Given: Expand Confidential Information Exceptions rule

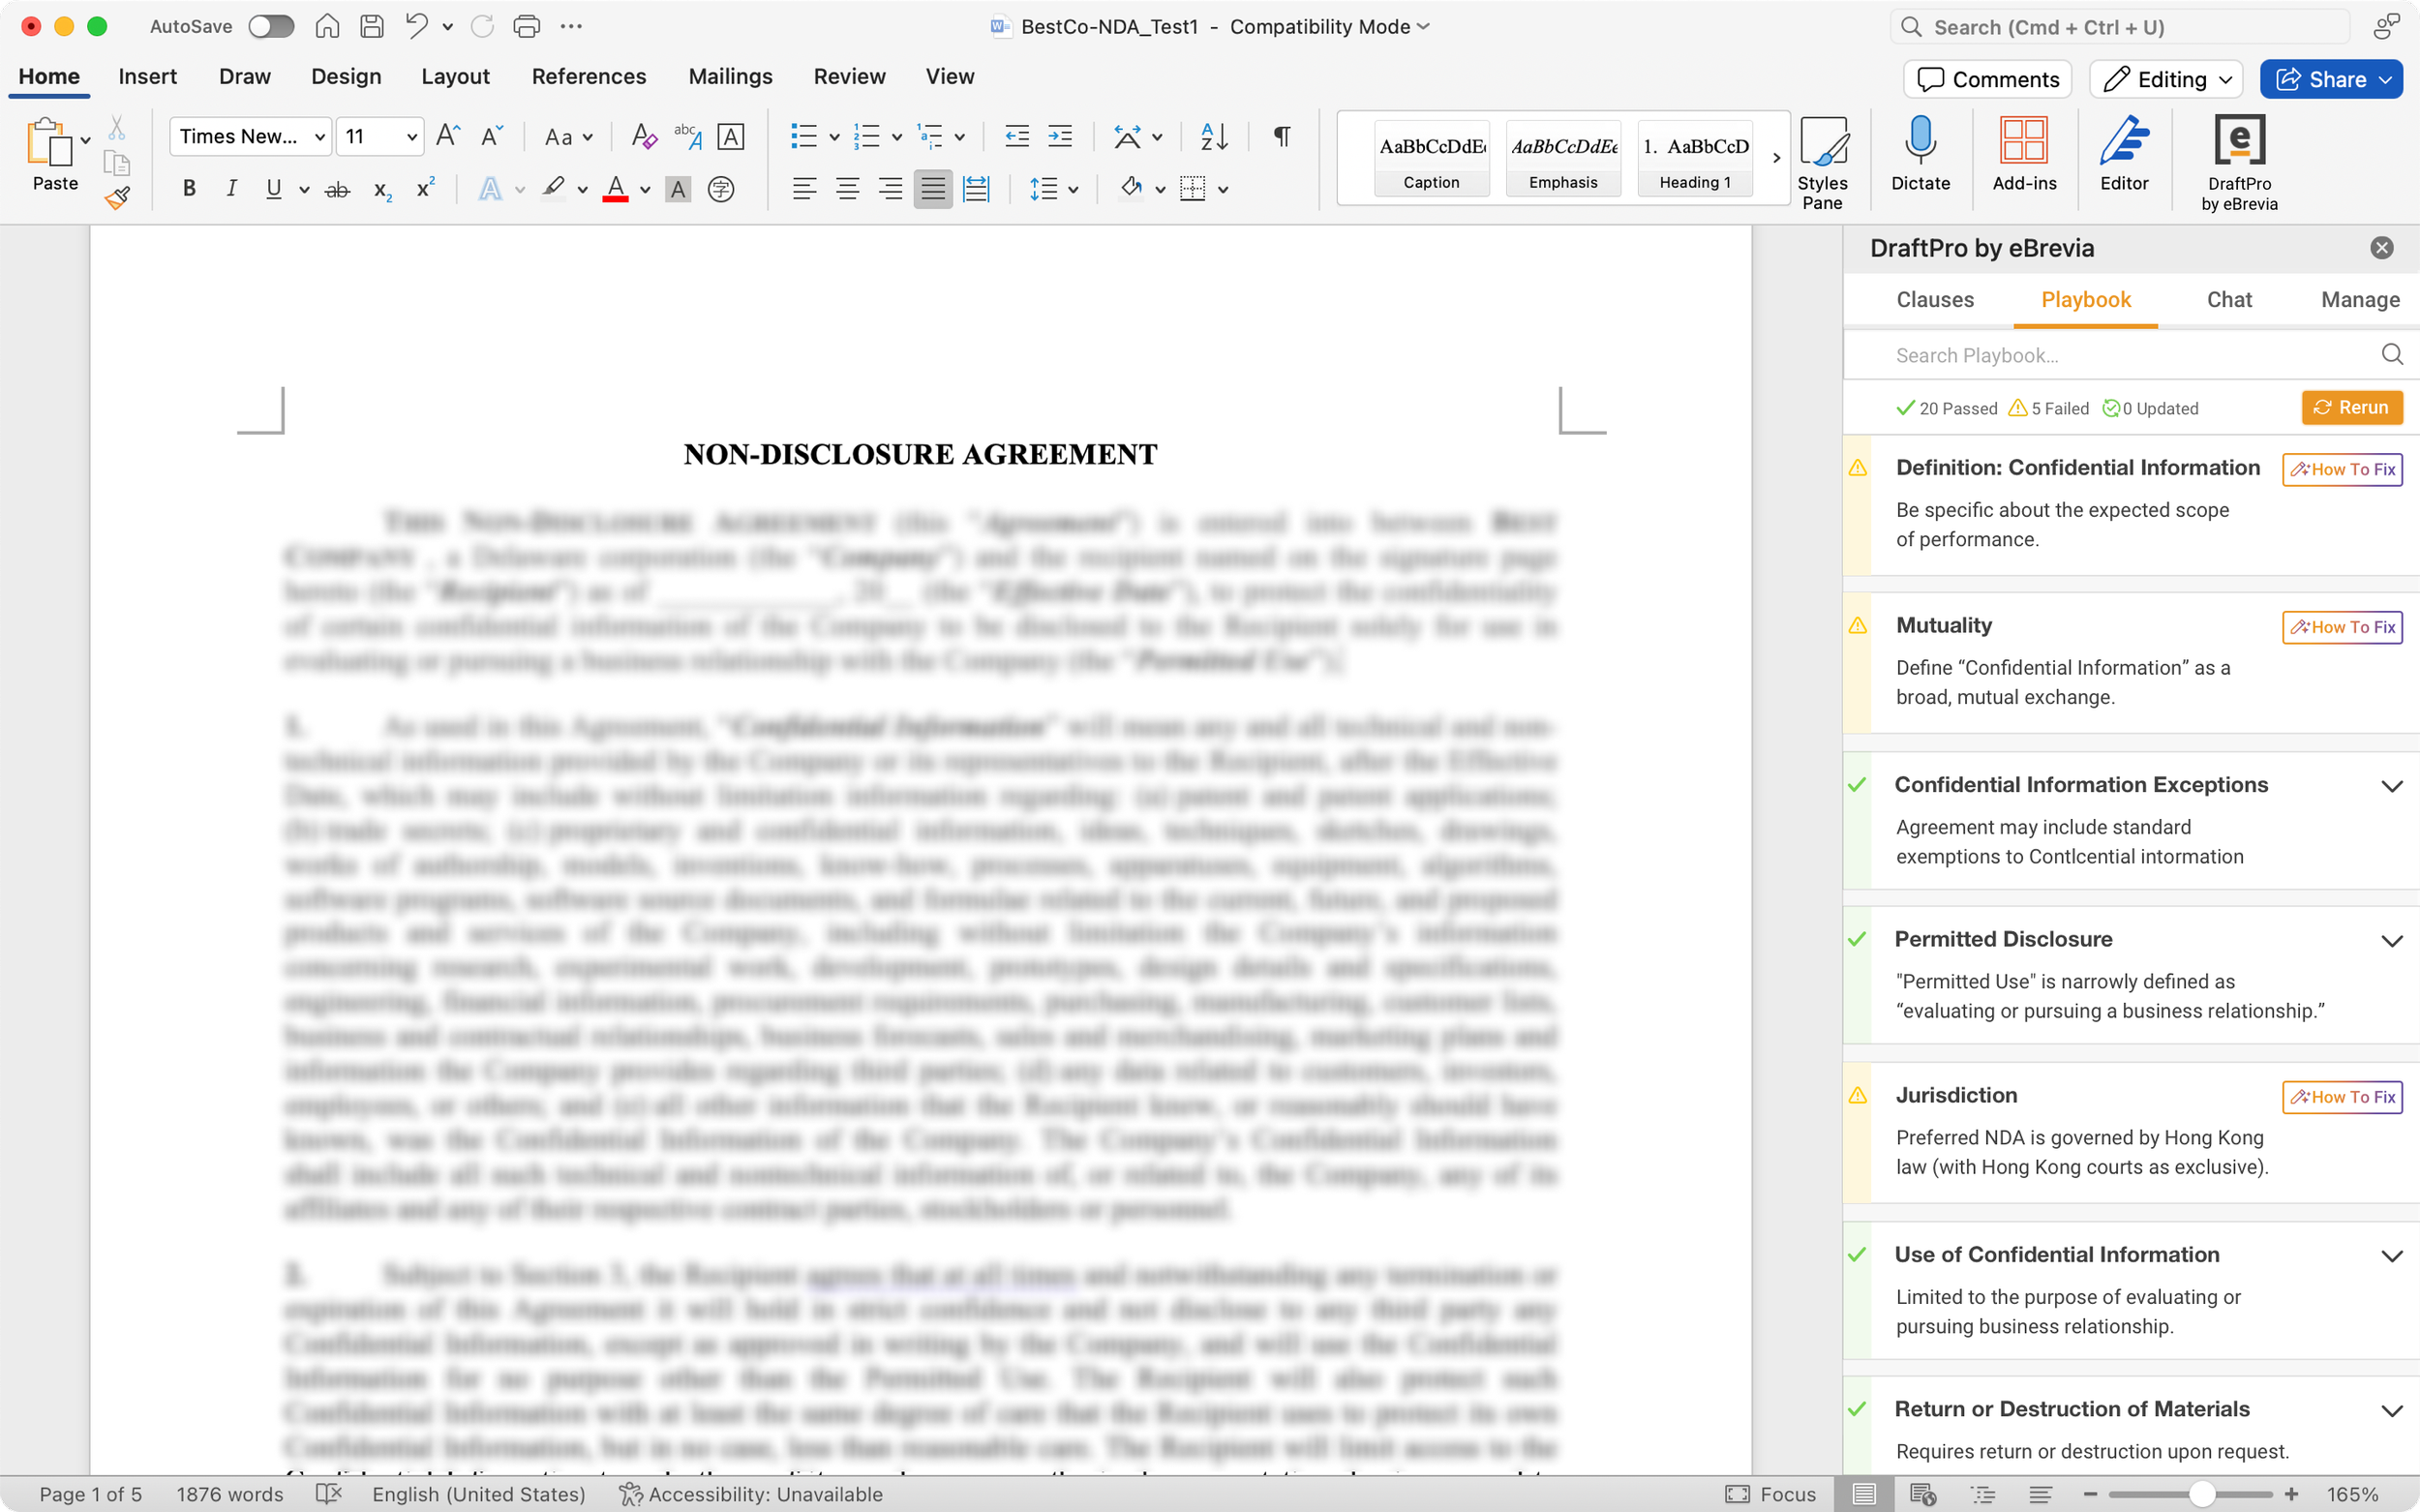Looking at the screenshot, I should pos(2391,787).
